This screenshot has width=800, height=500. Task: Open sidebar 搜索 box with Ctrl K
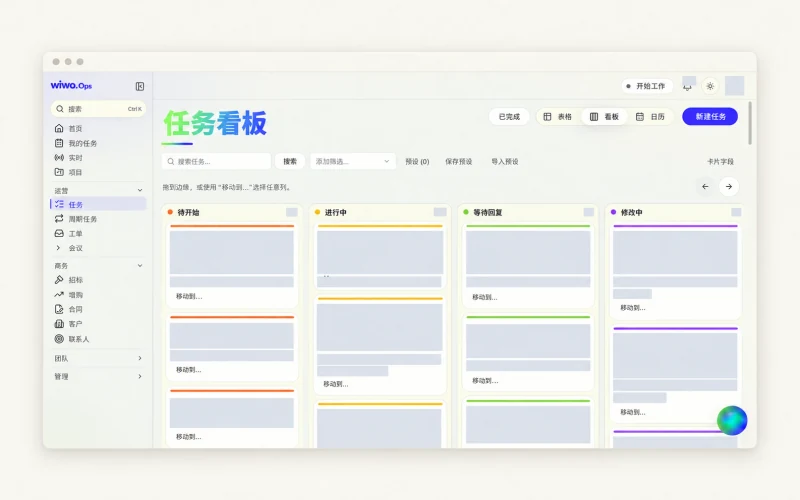pyautogui.click(x=98, y=109)
